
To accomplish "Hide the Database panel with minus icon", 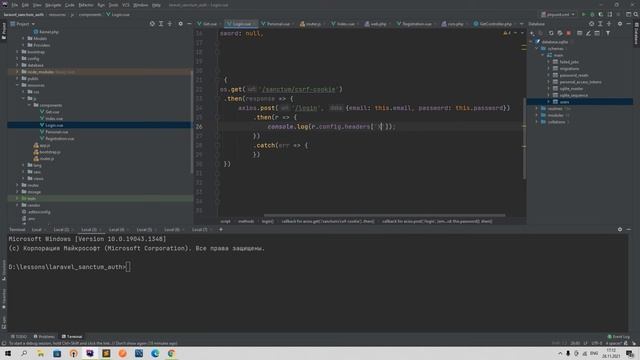I will click(x=628, y=24).
